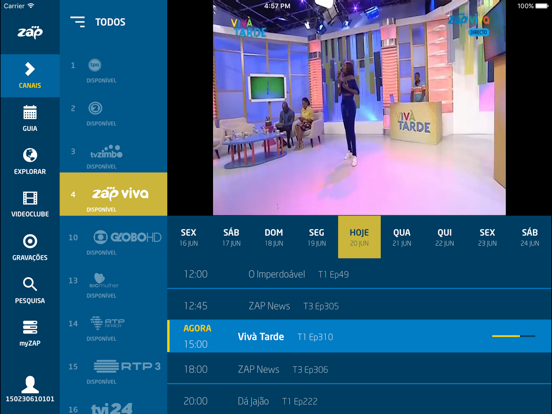Viewport: 552px width, 414px height.
Task: Select QUI 22 JUN day tab
Action: tap(444, 237)
